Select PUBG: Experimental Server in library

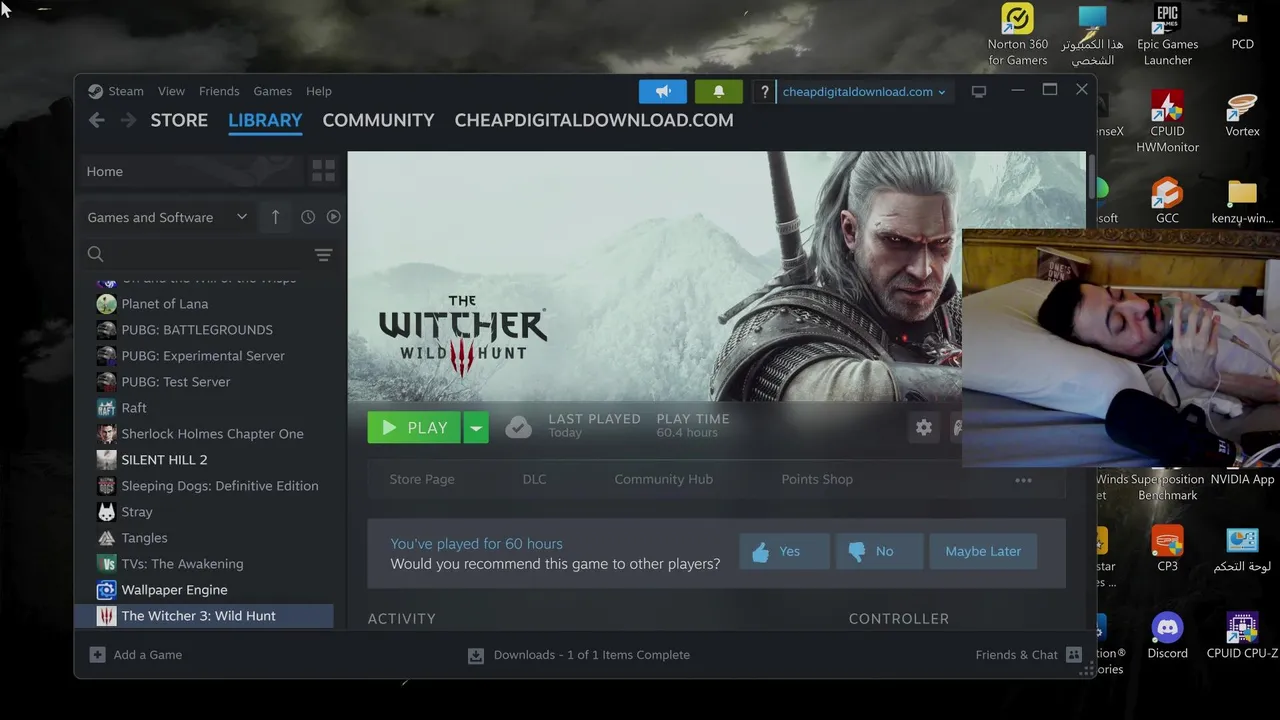tap(205, 356)
